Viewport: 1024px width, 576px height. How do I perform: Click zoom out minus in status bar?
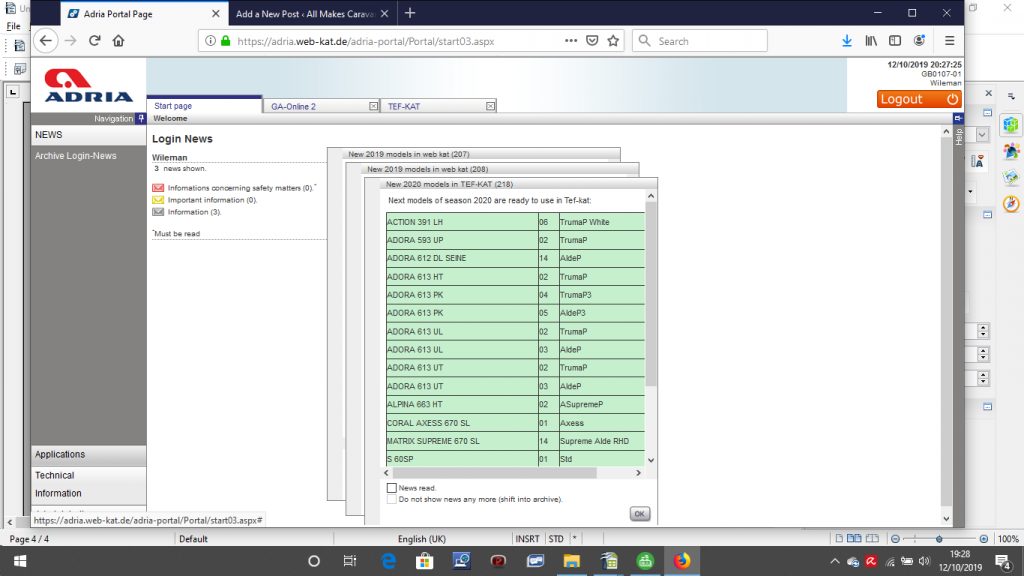(x=895, y=539)
